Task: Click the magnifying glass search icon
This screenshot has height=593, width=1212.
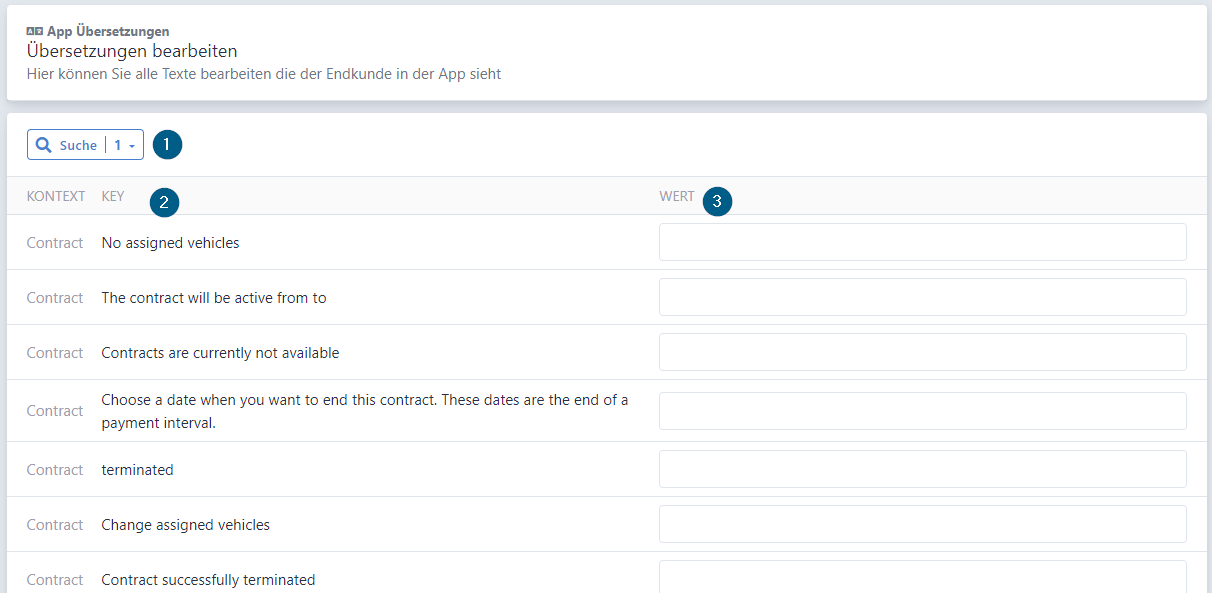Action: pos(43,145)
